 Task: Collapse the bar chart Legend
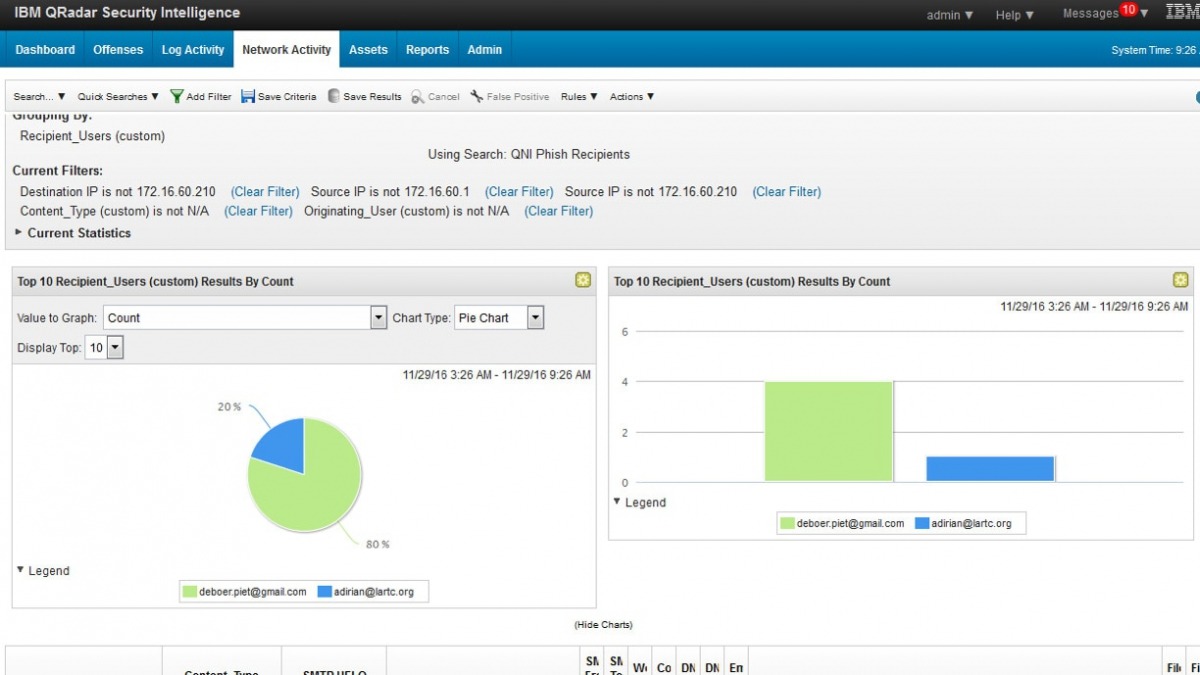[x=618, y=502]
